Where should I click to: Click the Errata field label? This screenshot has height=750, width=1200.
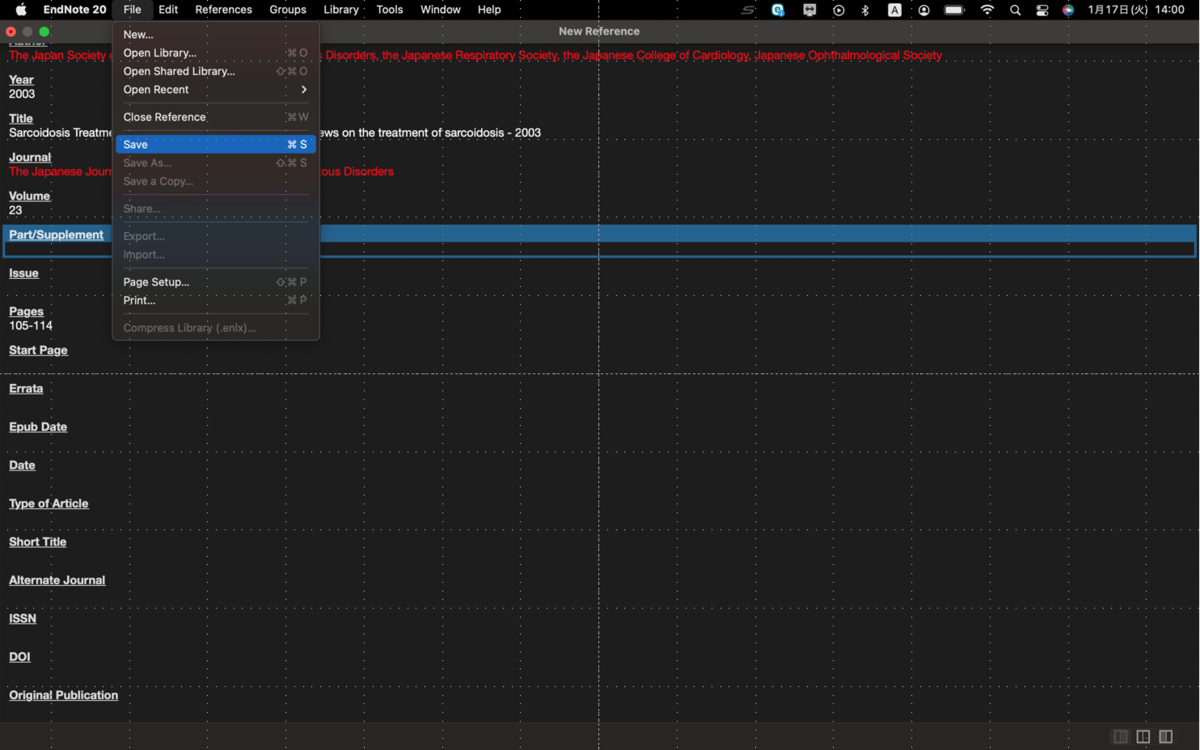click(x=26, y=388)
